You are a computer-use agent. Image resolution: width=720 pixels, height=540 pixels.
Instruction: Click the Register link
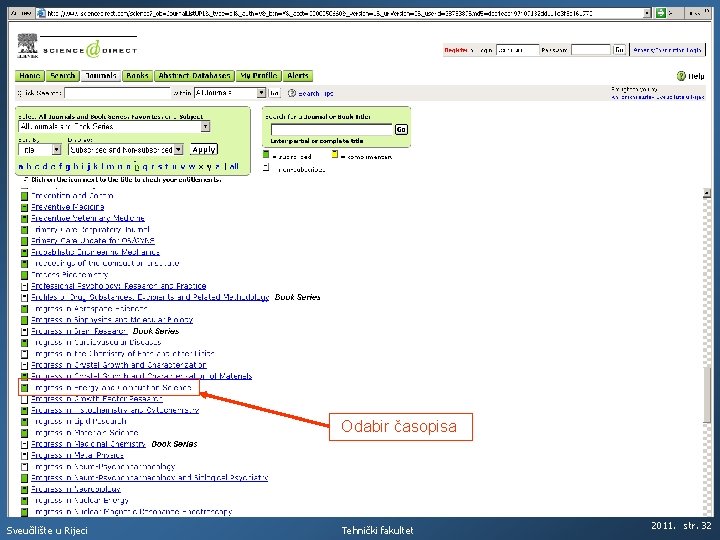coord(456,50)
